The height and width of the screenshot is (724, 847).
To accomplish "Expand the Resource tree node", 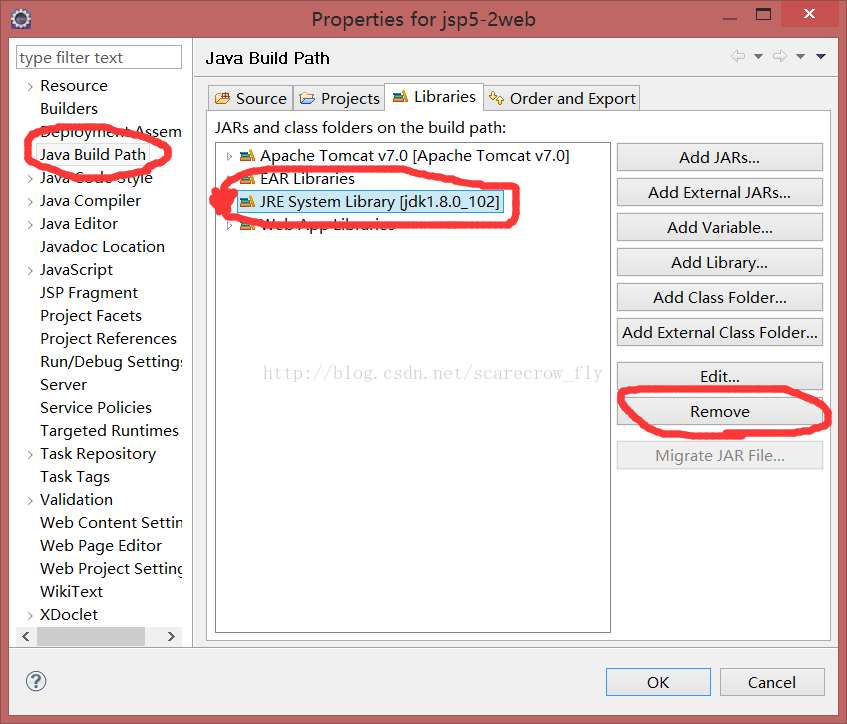I will 30,86.
